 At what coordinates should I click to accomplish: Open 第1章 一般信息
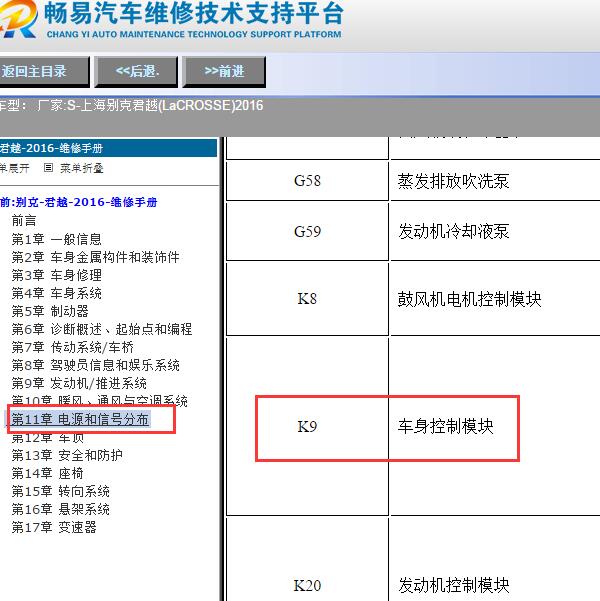pos(56,239)
